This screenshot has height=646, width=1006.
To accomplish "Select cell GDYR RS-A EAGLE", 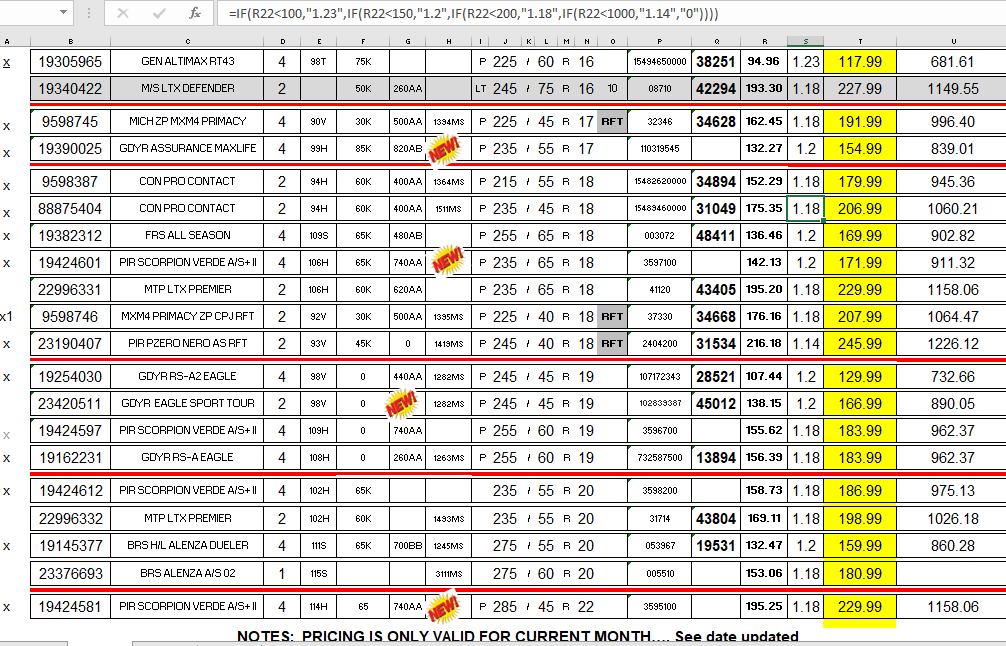I will point(187,457).
